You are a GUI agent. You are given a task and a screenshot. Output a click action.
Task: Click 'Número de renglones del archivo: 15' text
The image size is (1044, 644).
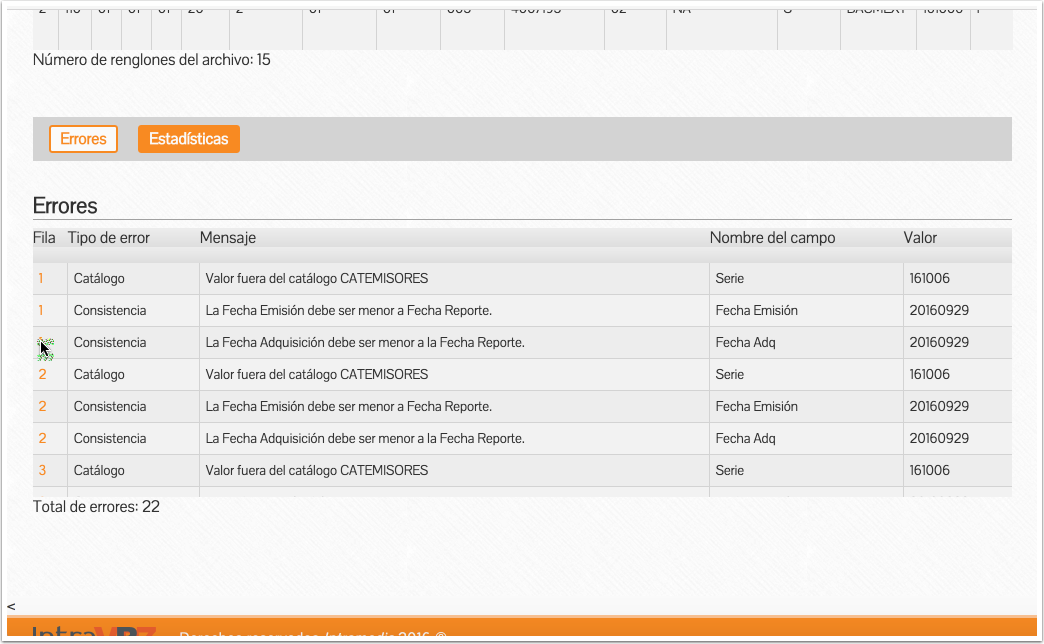pyautogui.click(x=152, y=60)
